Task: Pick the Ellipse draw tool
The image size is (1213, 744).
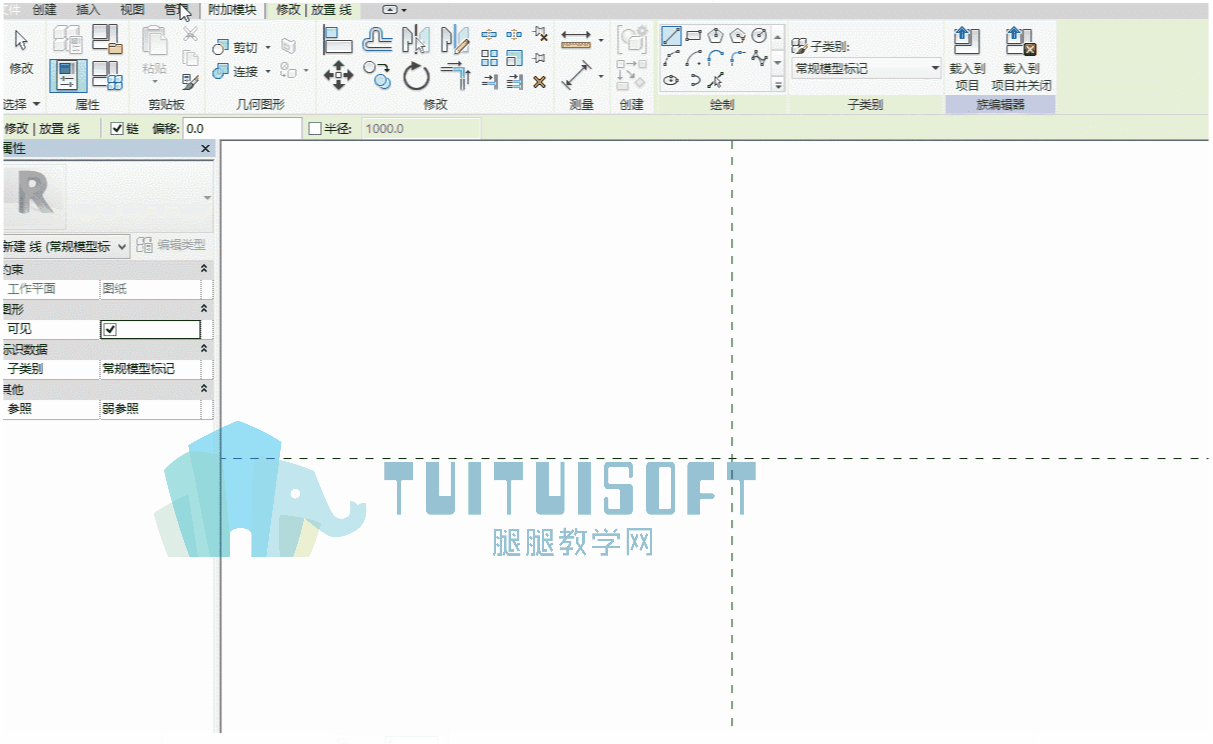Action: 671,81
